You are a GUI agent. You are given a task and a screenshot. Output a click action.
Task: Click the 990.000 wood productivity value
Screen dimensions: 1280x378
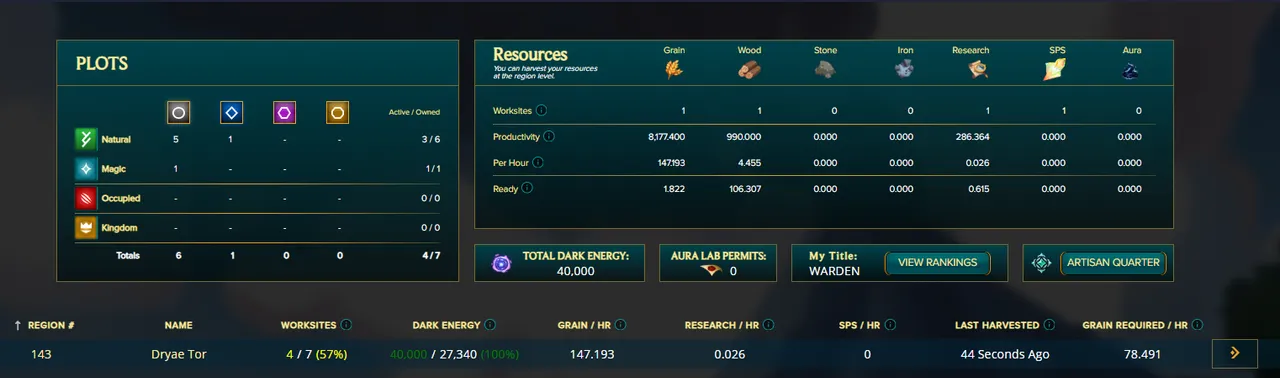(744, 137)
